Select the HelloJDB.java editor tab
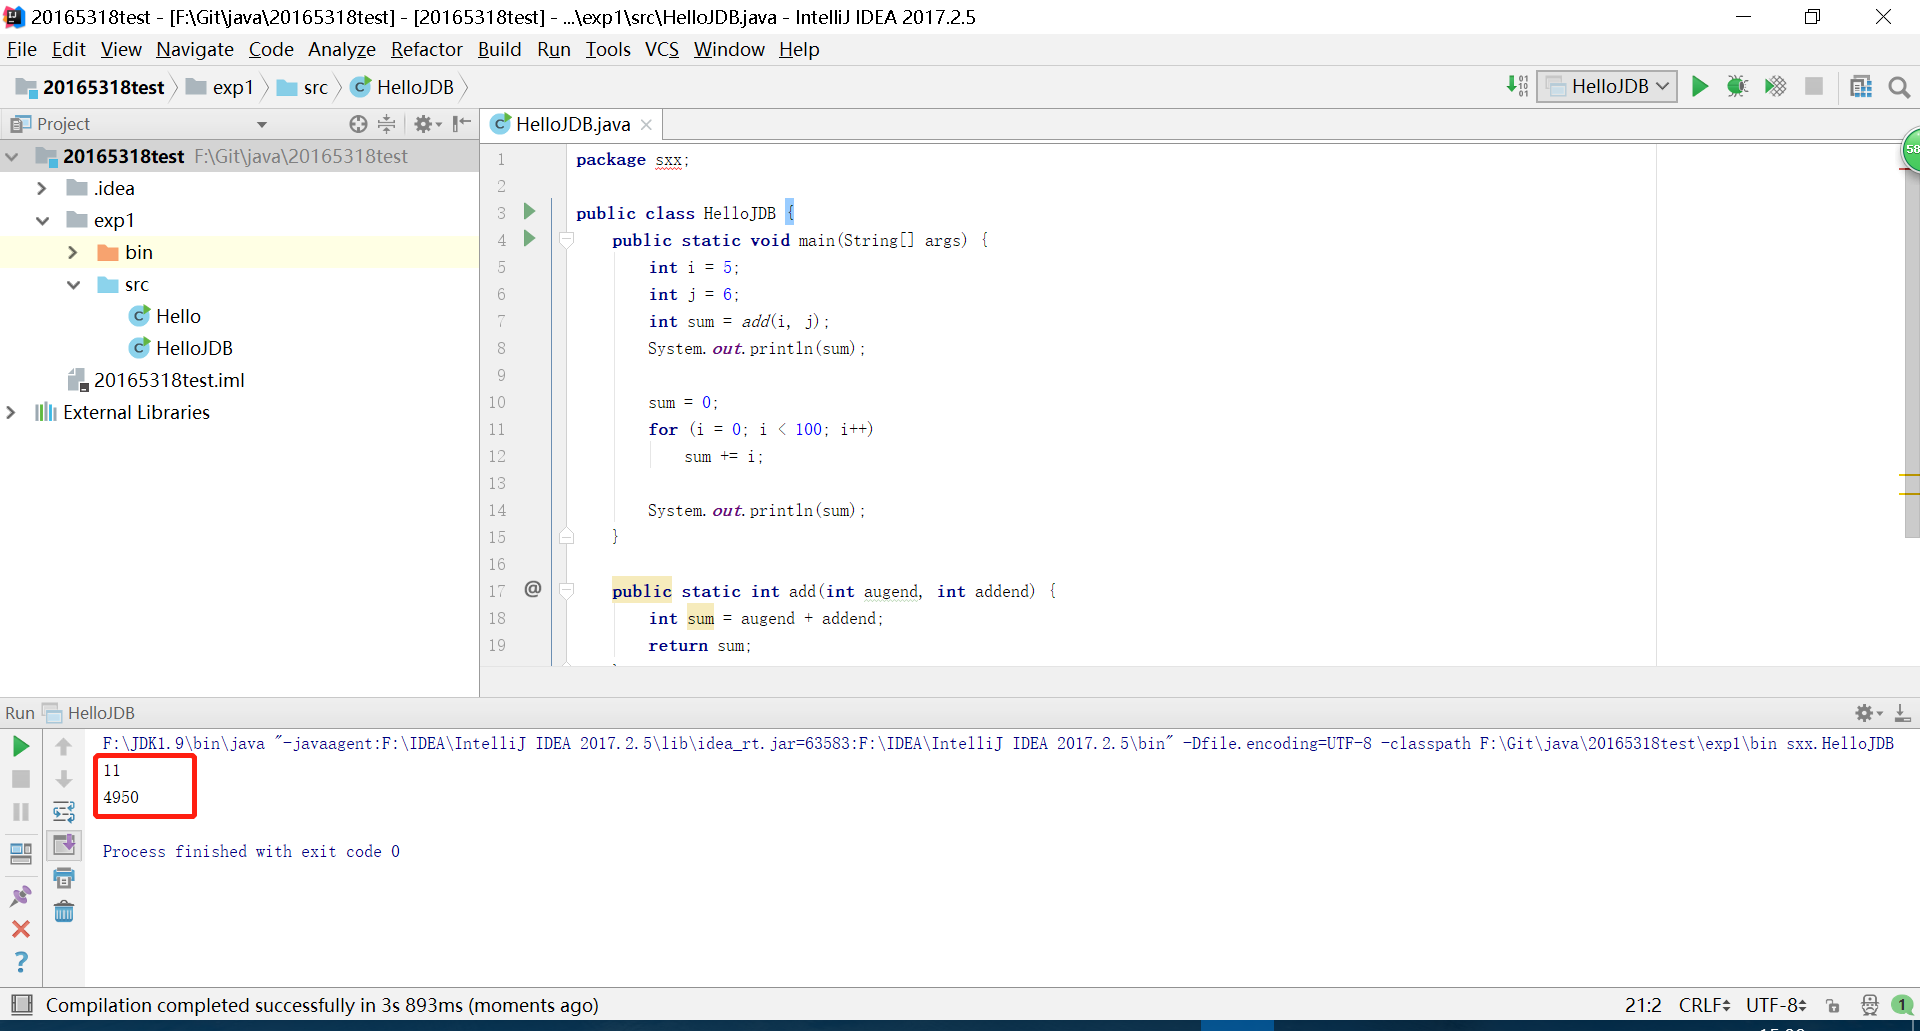The width and height of the screenshot is (1920, 1031). click(x=573, y=124)
